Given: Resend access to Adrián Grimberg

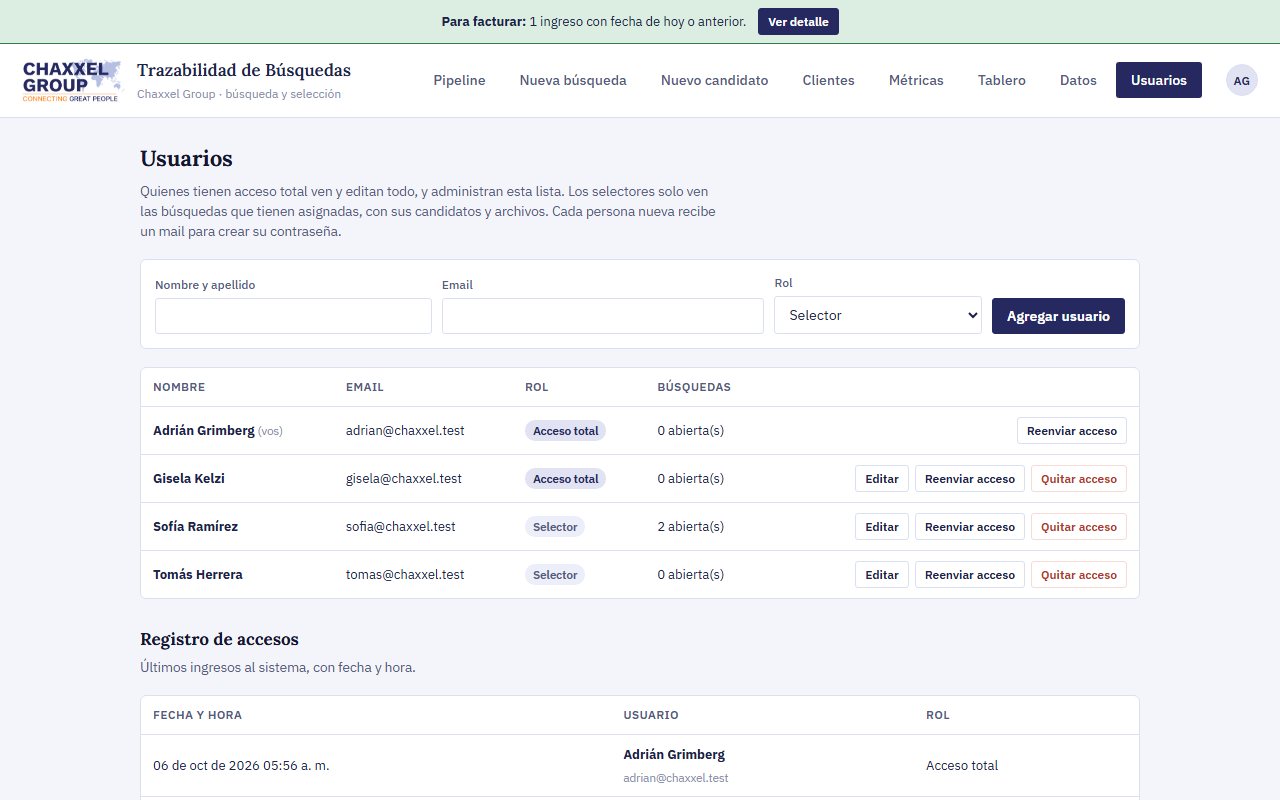Looking at the screenshot, I should tap(1072, 431).
